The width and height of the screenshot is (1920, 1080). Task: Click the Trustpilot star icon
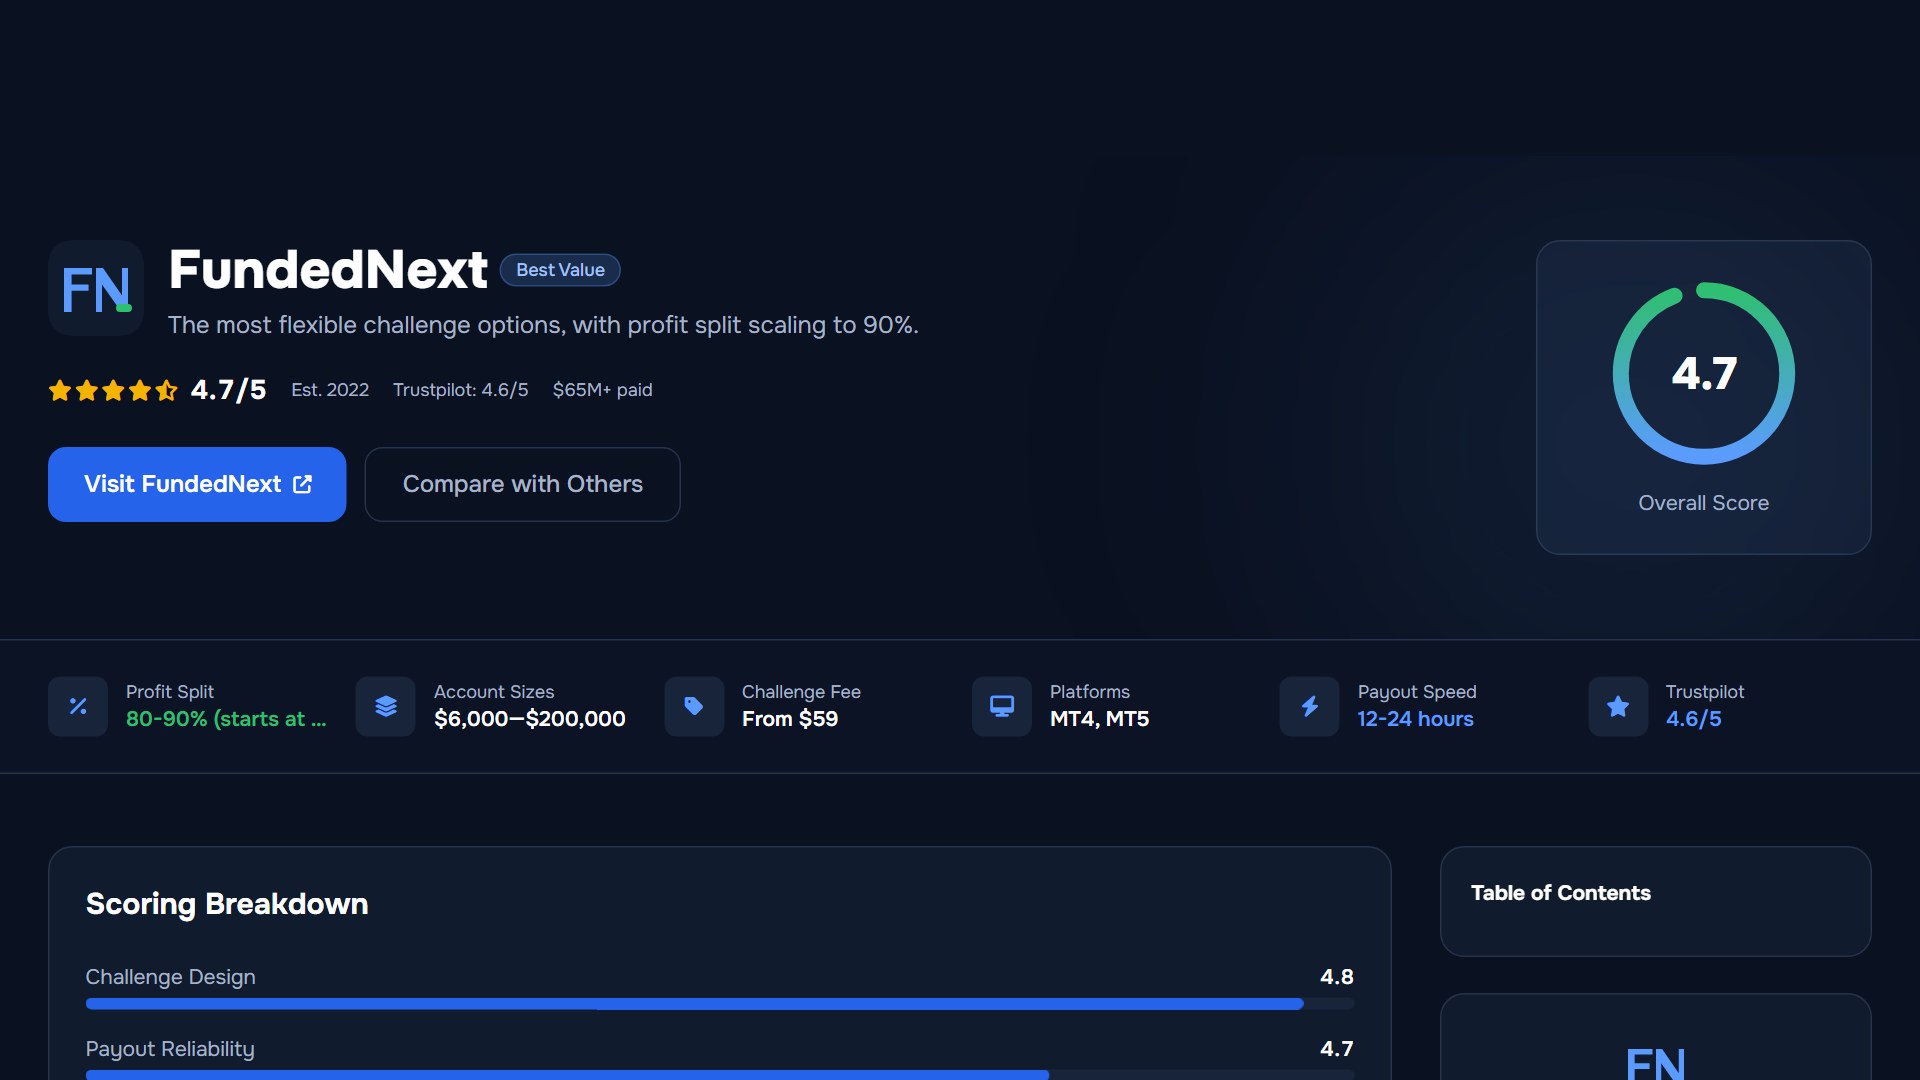pyautogui.click(x=1618, y=707)
